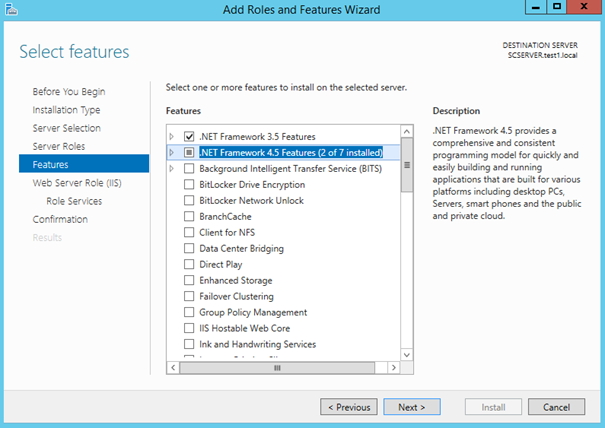Close the Add Roles and Features Wizard
Screen dimensions: 605x428
tap(584, 7)
